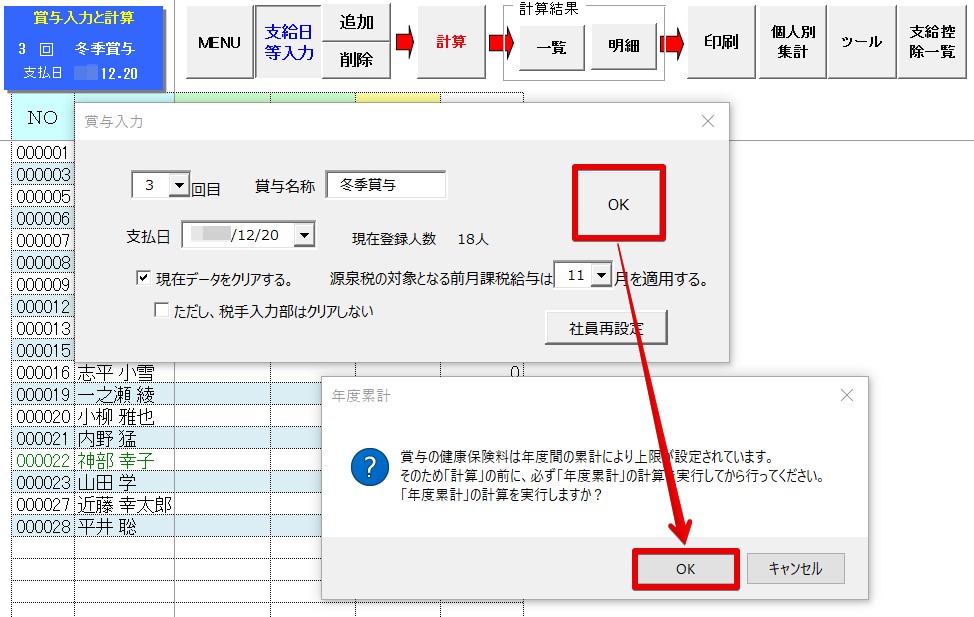This screenshot has width=974, height=617.
Task: Open the 支給日等入力 button
Action: [288, 42]
